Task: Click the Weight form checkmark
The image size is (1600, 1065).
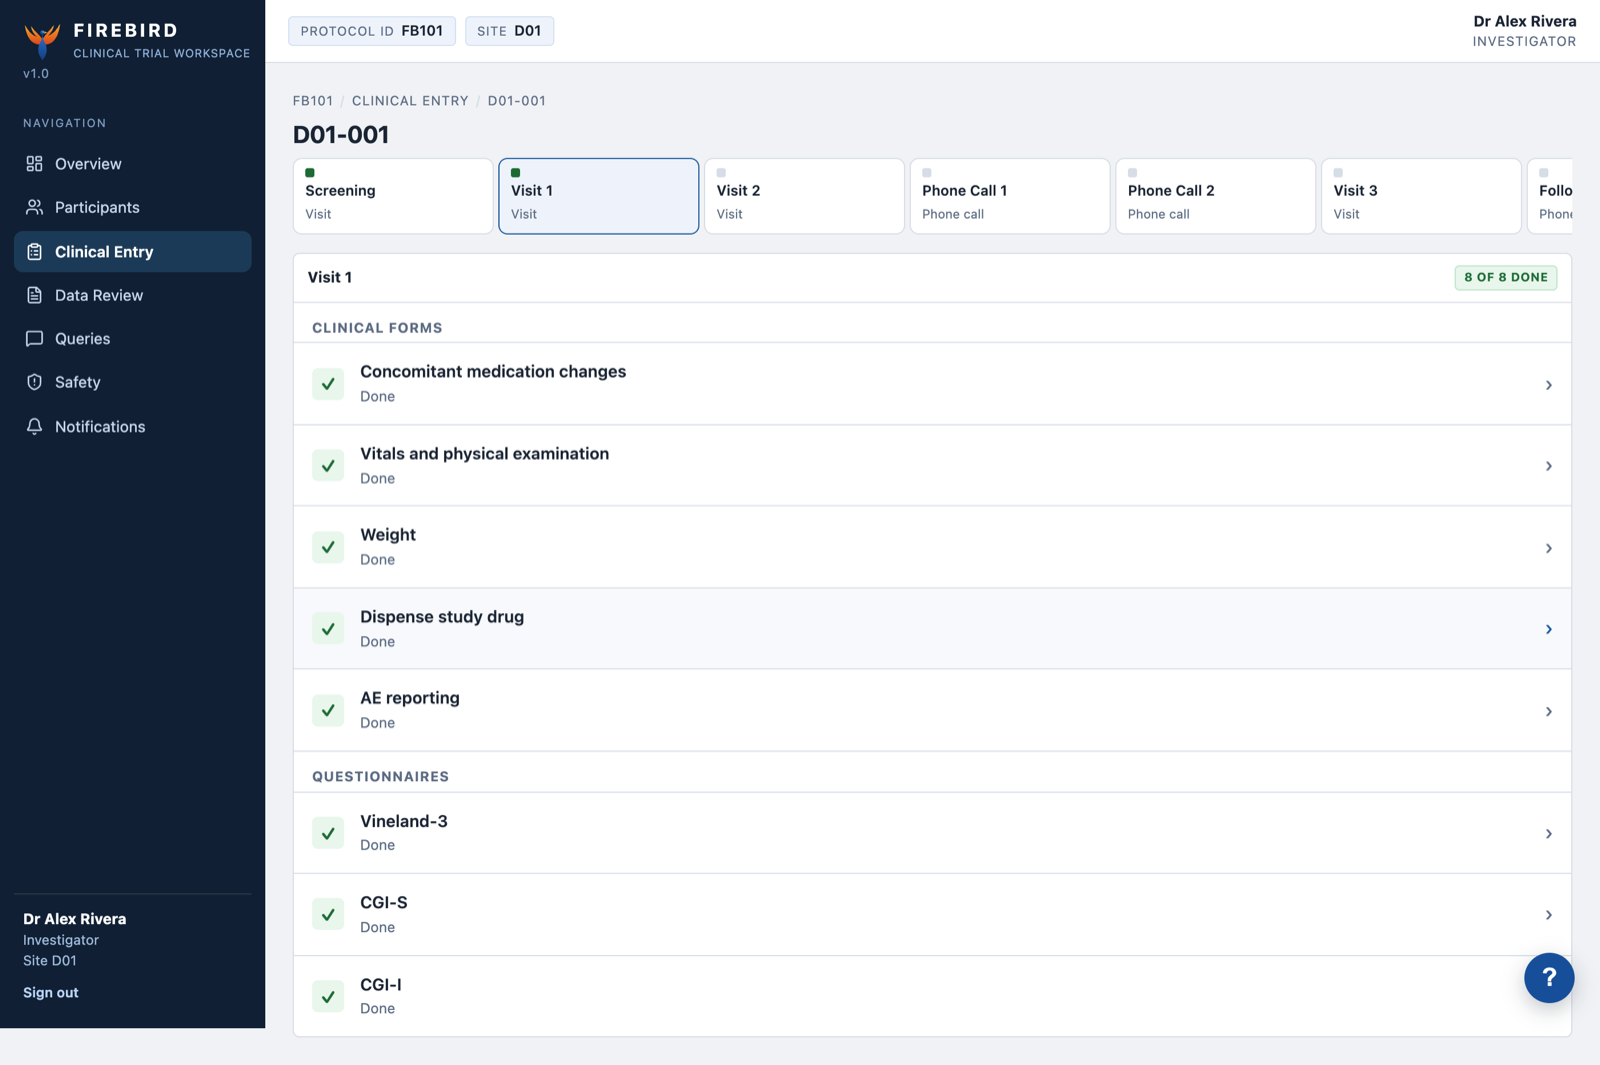Action: (328, 547)
